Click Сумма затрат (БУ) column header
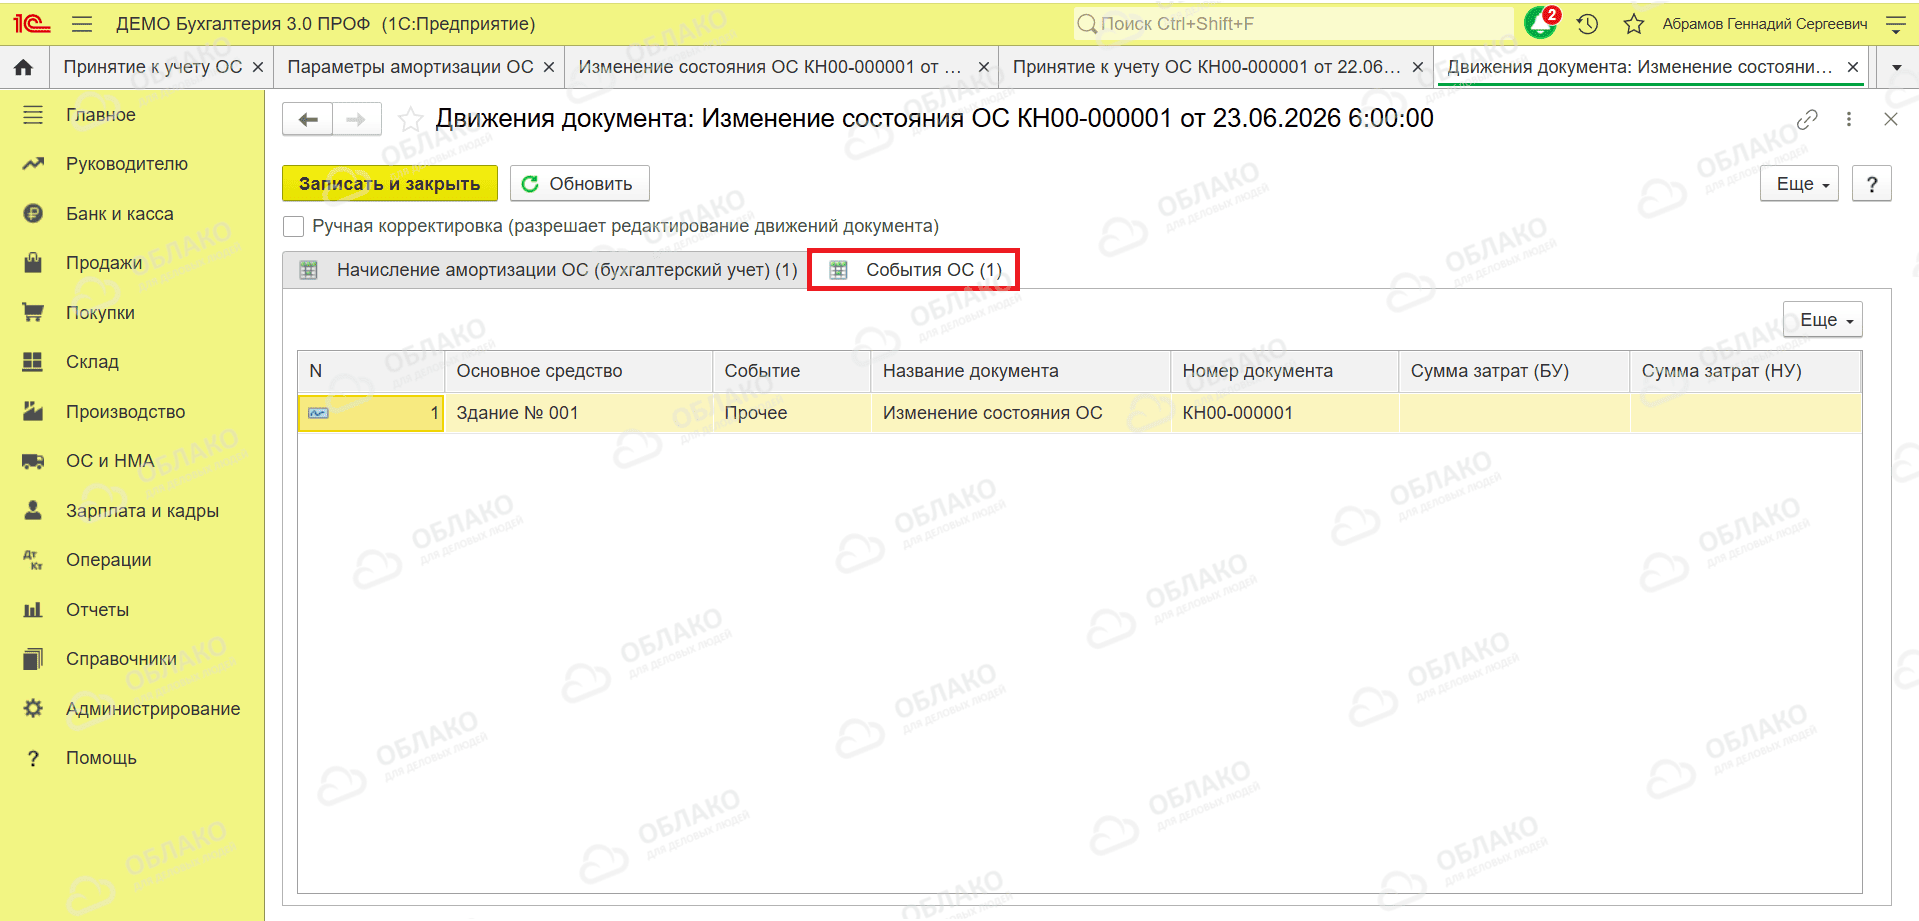 (x=1514, y=371)
